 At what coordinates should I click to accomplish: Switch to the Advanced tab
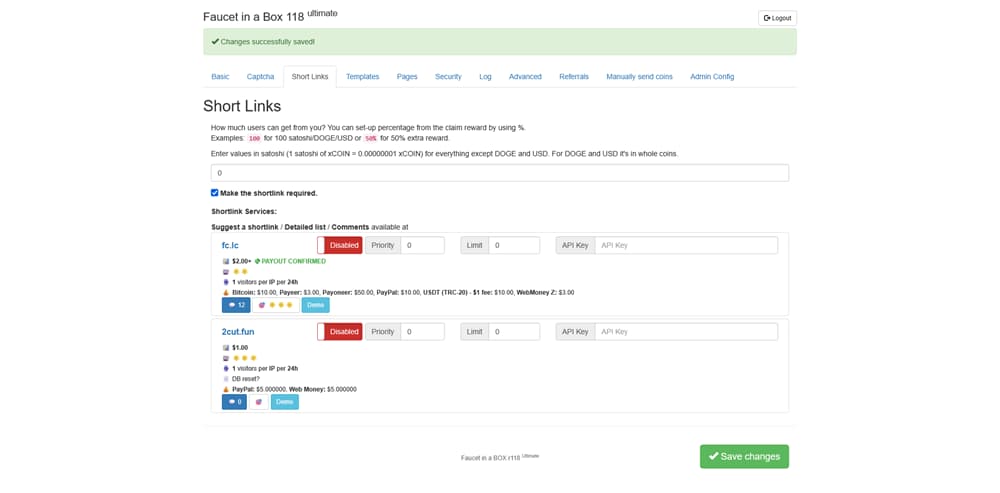(525, 77)
